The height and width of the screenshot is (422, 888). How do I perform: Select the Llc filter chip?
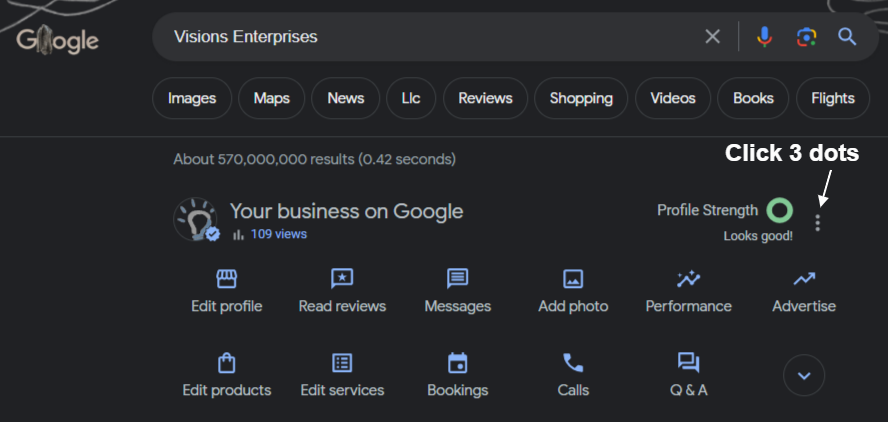point(411,98)
